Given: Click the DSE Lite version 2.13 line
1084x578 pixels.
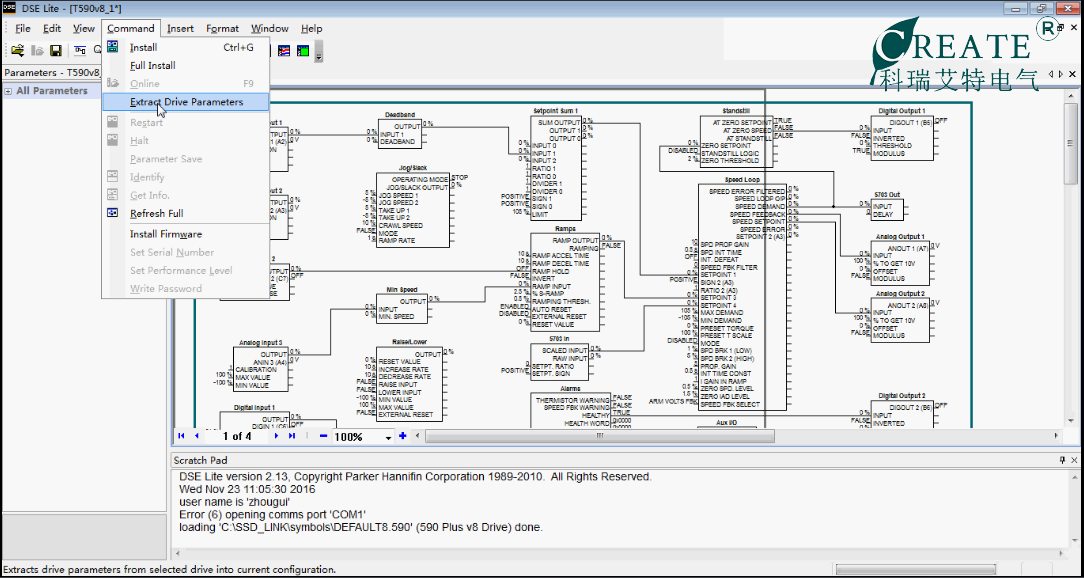Looking at the screenshot, I should (x=415, y=477).
